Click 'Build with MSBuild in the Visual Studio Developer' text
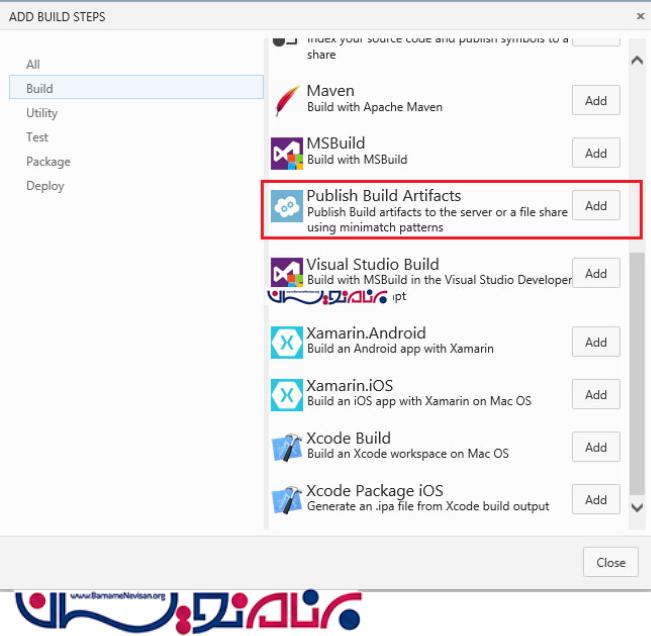This screenshot has width=651, height=636. [439, 280]
